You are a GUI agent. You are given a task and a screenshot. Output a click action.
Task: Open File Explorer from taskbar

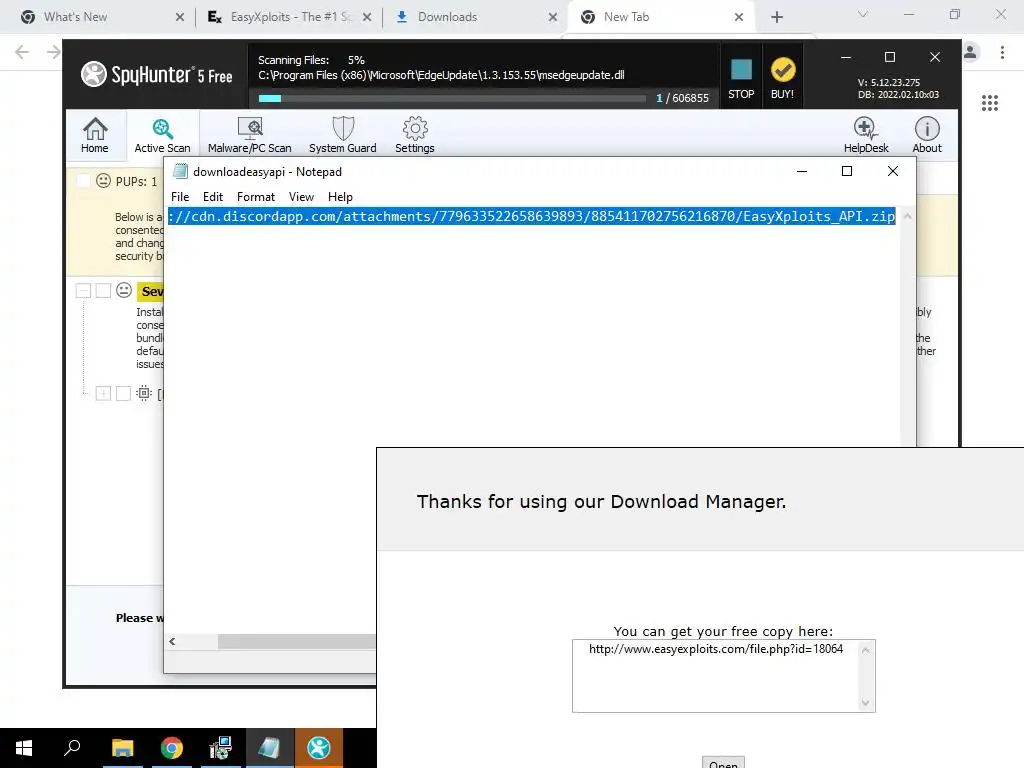click(122, 748)
